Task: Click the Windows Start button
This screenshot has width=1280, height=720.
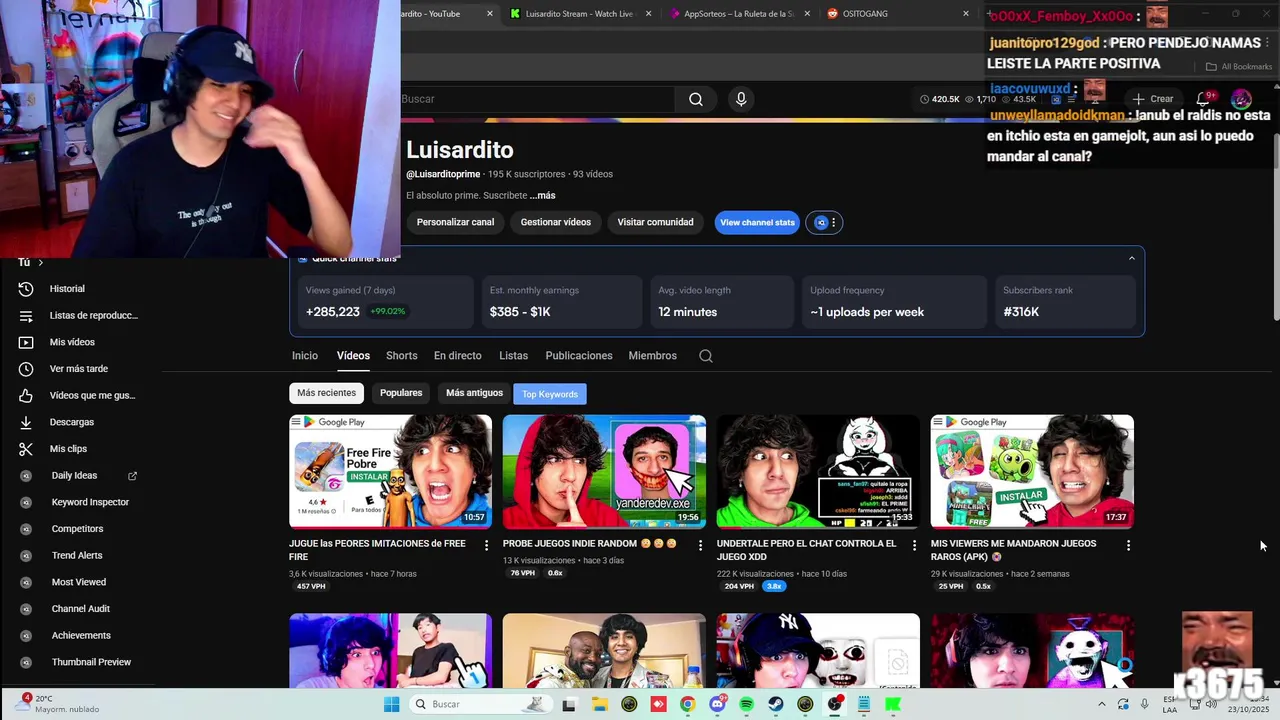Action: click(392, 704)
